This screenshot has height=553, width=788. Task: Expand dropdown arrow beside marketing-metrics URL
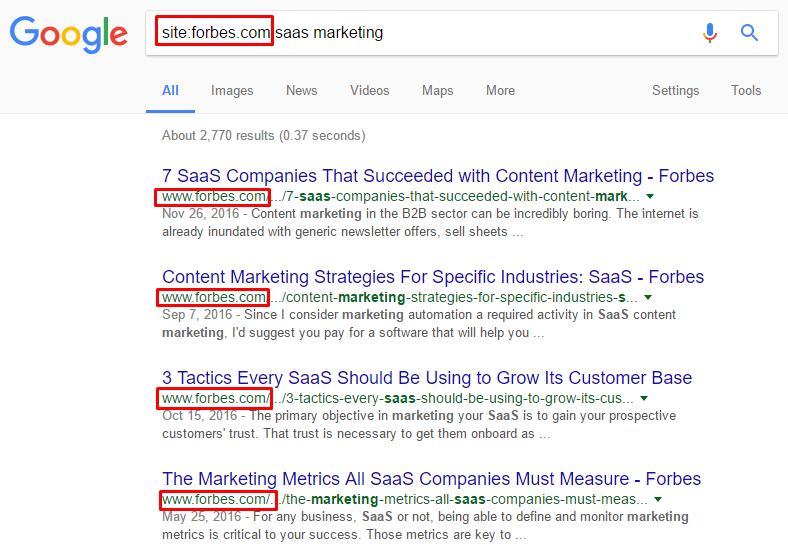[x=658, y=499]
